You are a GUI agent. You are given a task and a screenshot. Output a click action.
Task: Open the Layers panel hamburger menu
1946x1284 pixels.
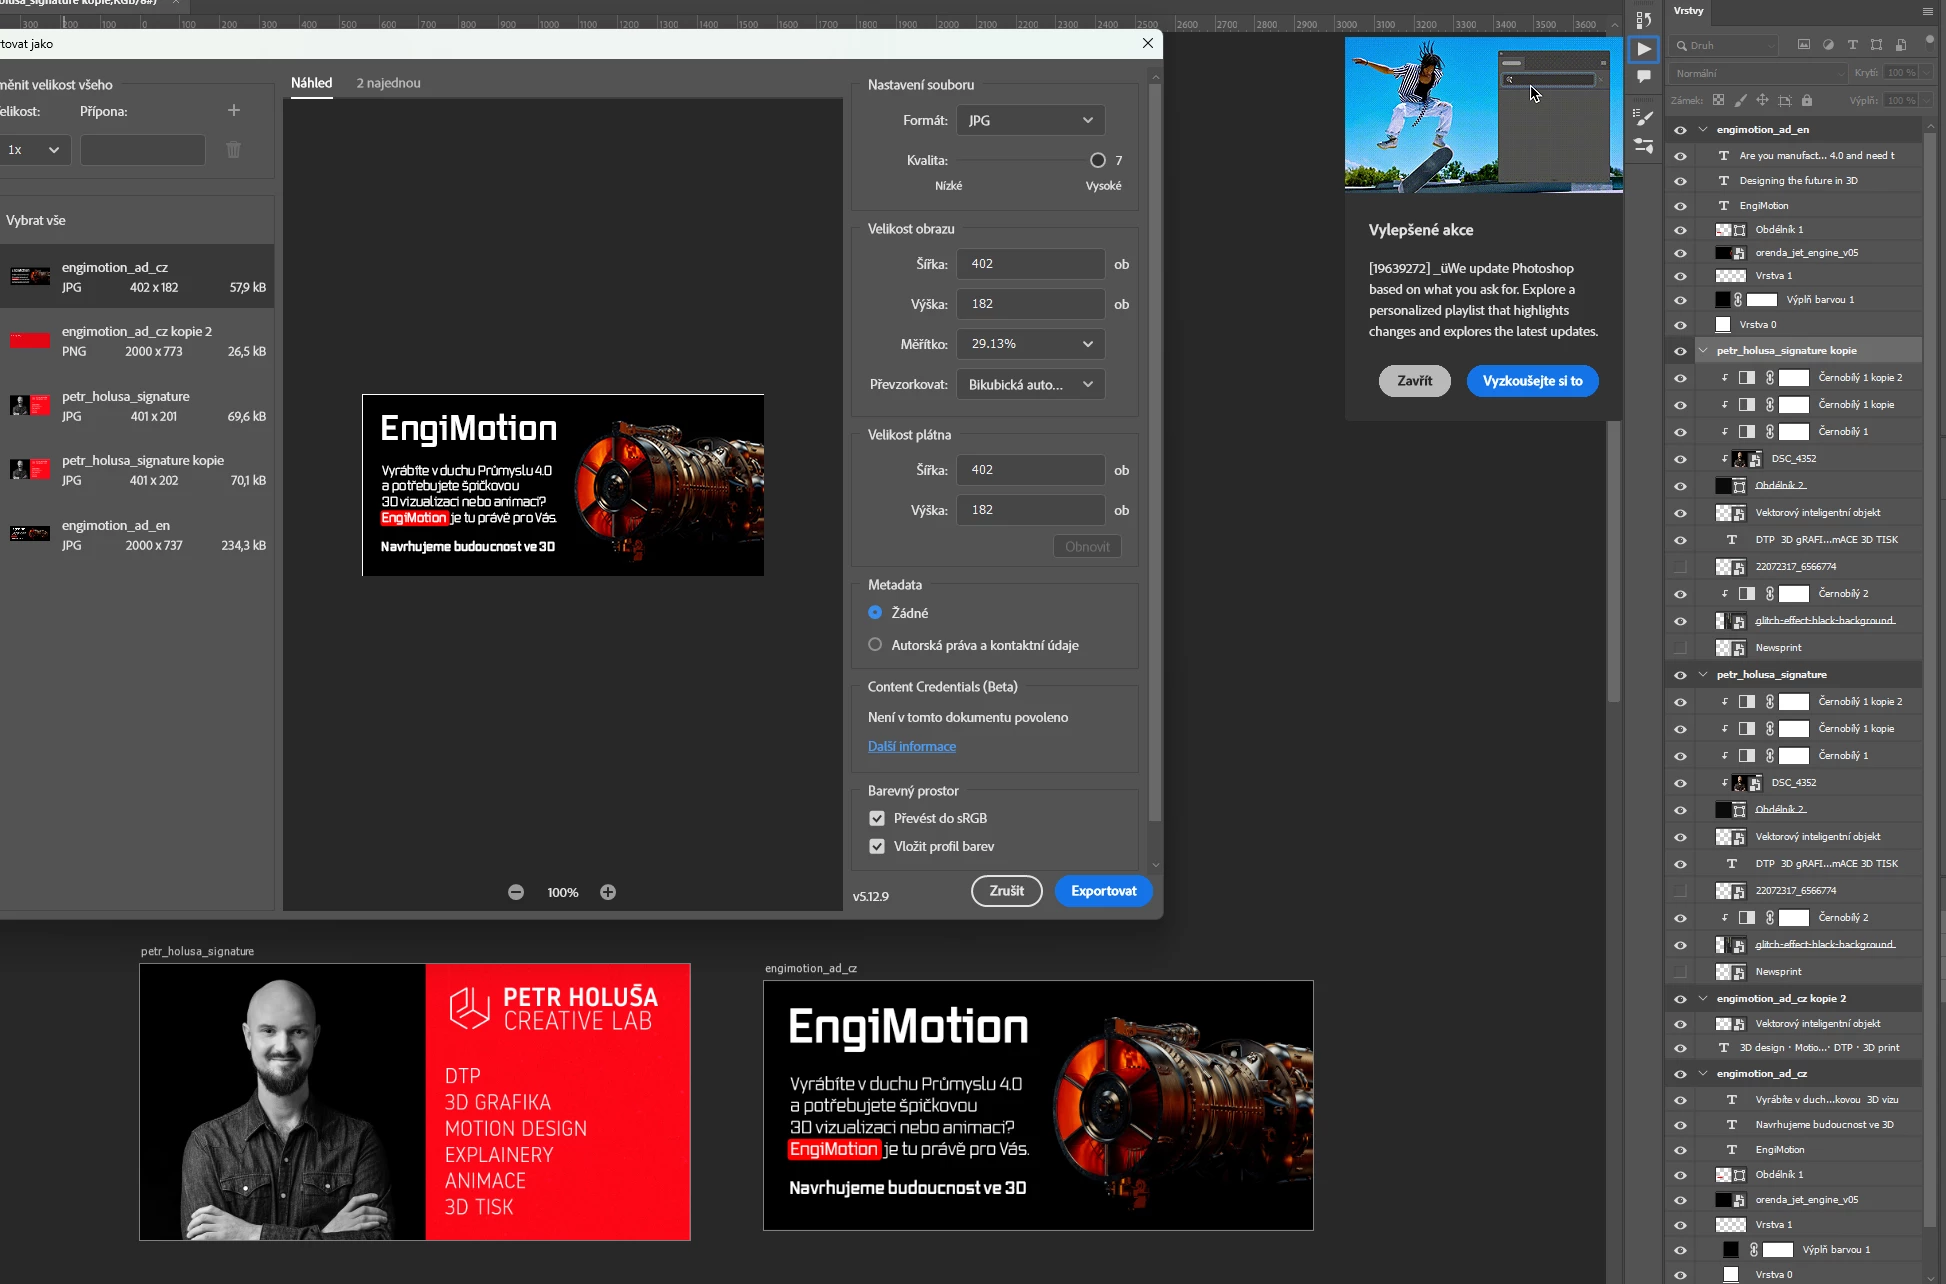[x=1928, y=12]
